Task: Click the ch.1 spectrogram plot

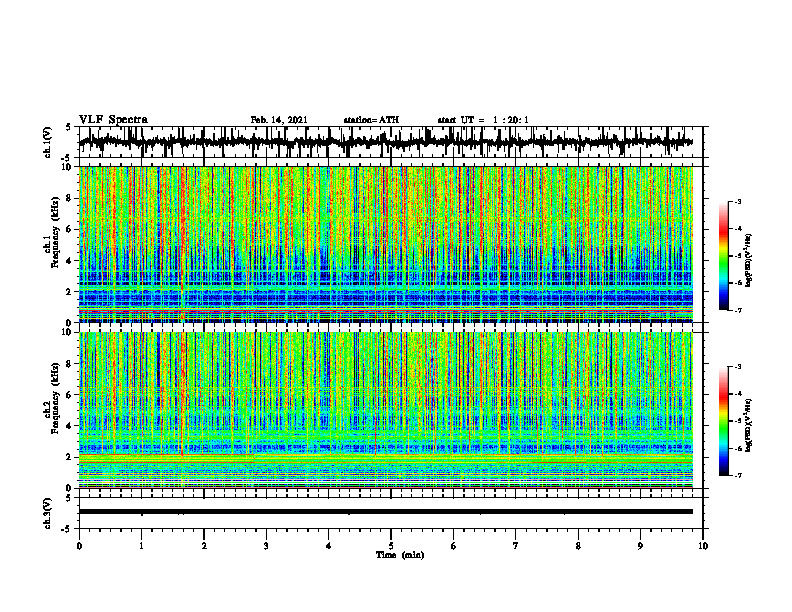Action: 386,244
